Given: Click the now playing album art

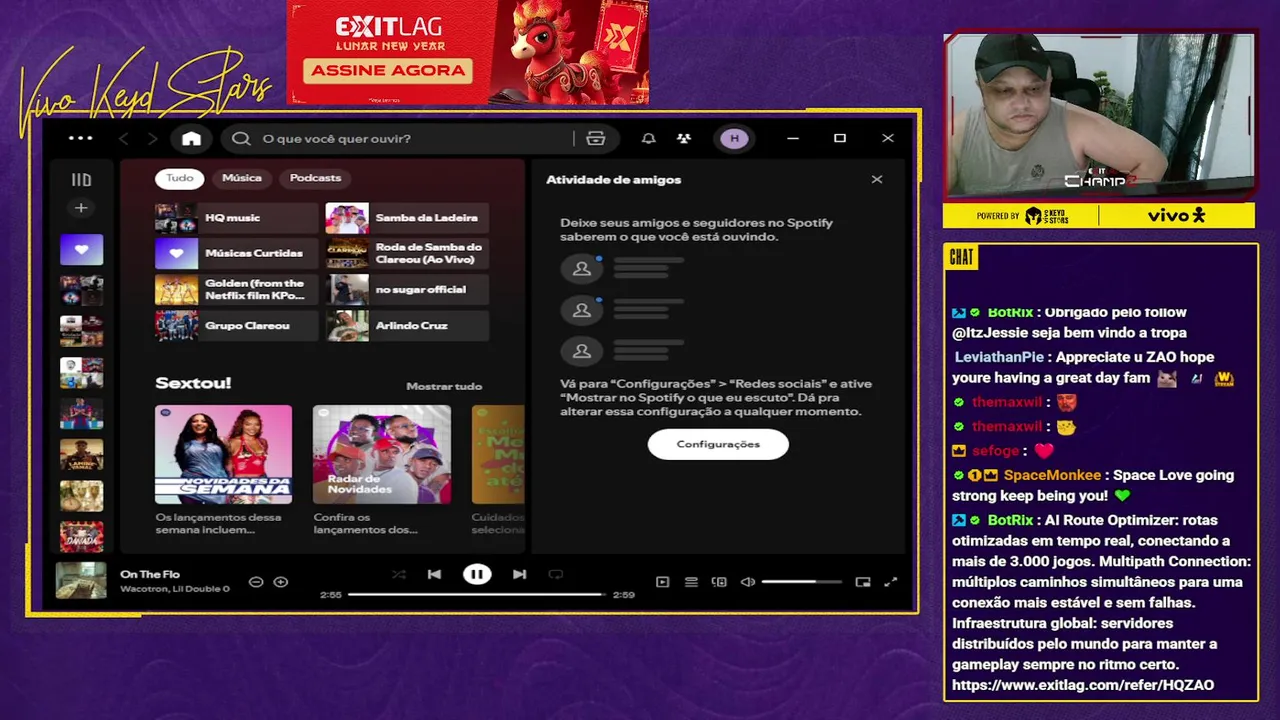Looking at the screenshot, I should pos(80,581).
